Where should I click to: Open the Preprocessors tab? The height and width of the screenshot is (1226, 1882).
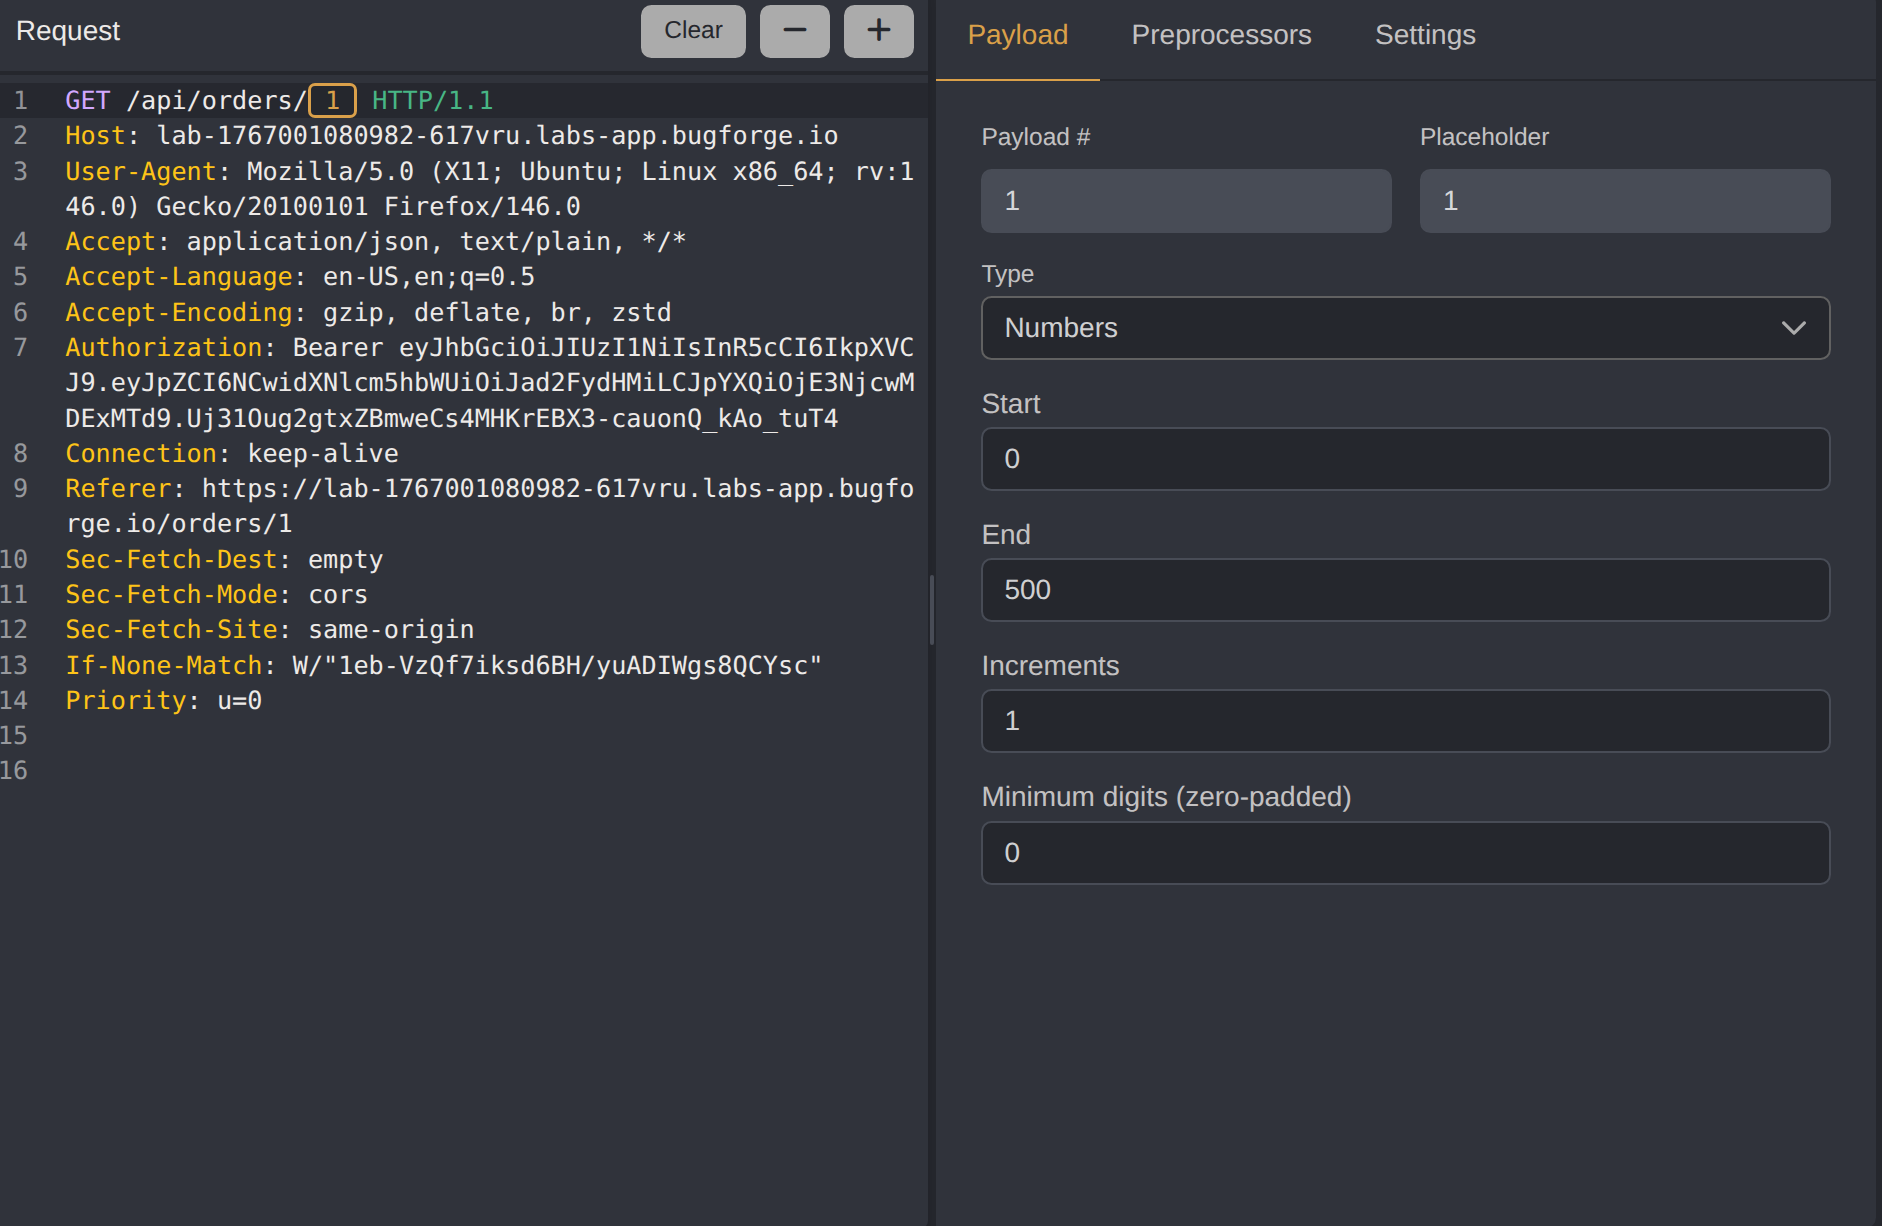coord(1221,35)
